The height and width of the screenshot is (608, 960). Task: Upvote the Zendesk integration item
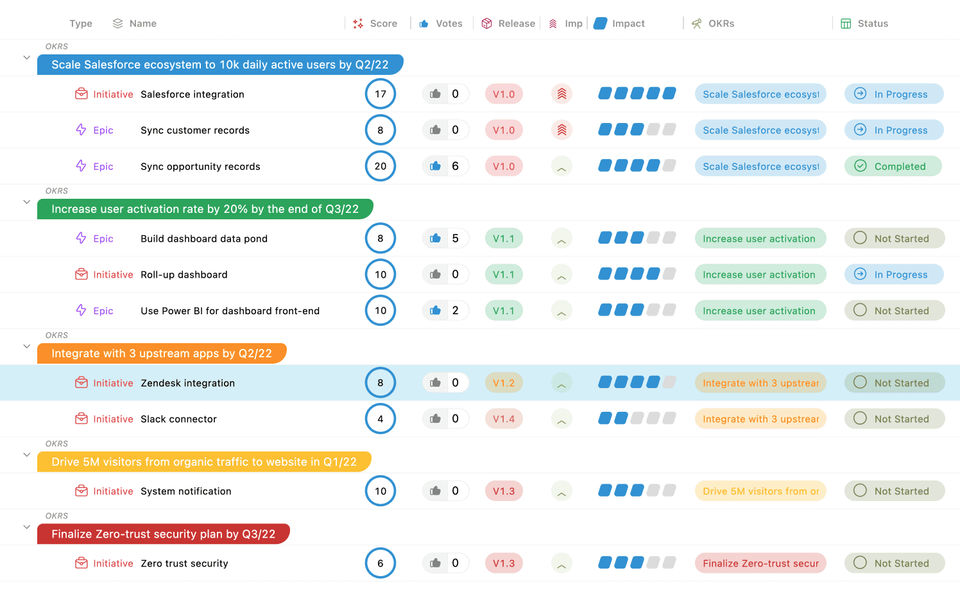(x=435, y=383)
